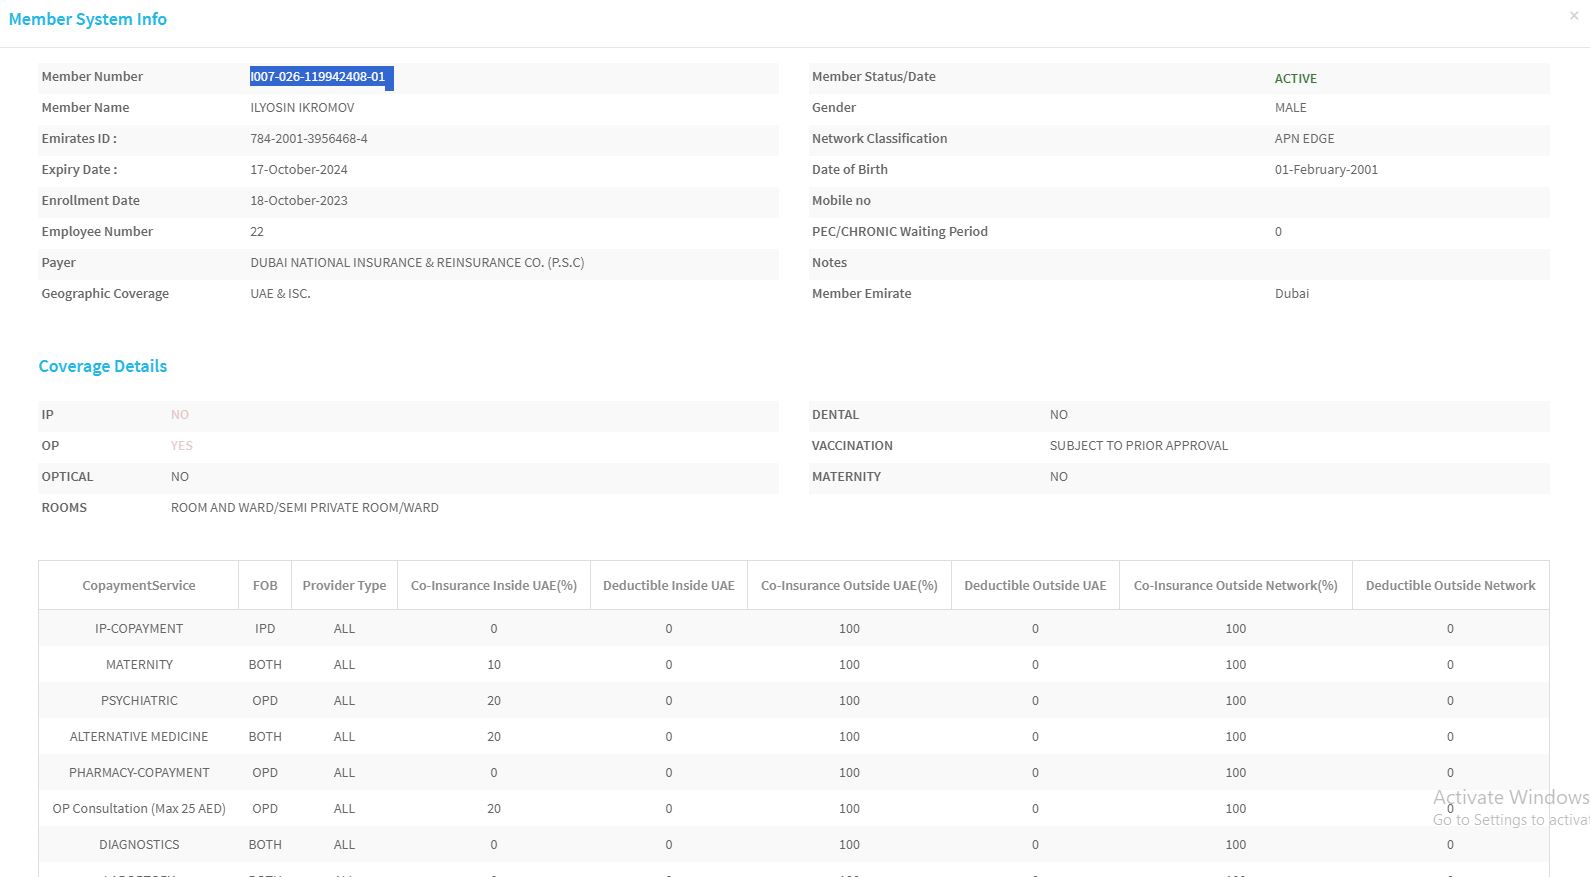Click the PHARMACY-COPAYMENT row label
This screenshot has height=877, width=1590.
pyautogui.click(x=139, y=773)
